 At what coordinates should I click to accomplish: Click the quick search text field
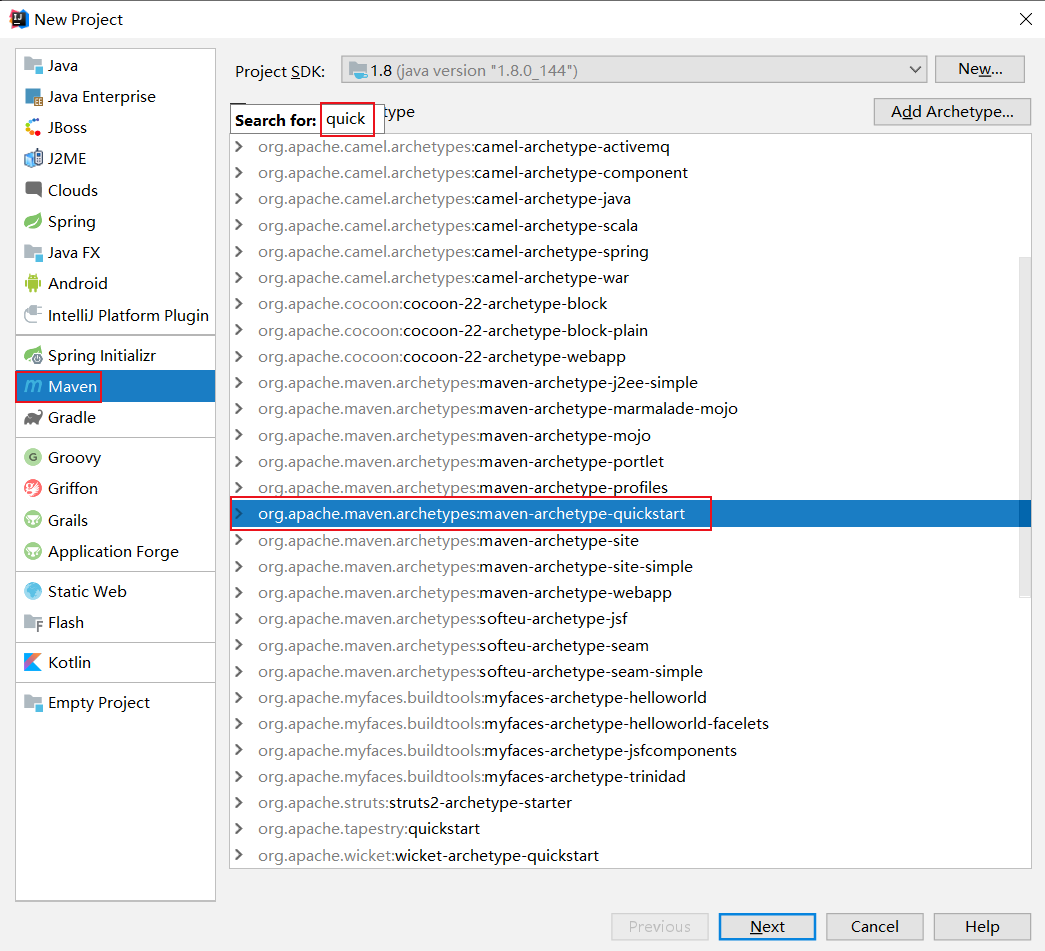coord(347,119)
